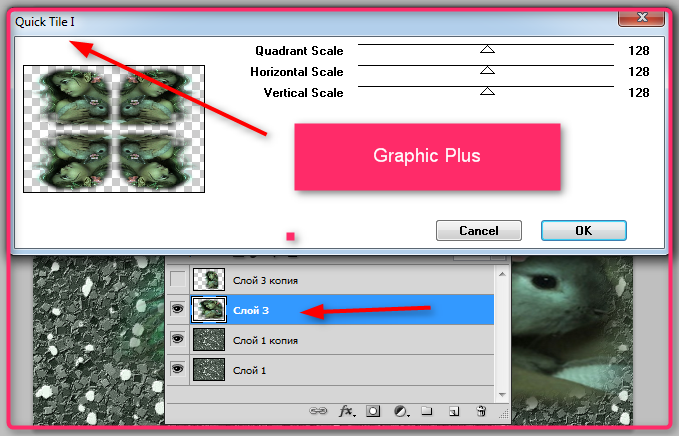Image resolution: width=679 pixels, height=436 pixels.
Task: Click Cancel in Quick Tile I dialog
Action: coord(479,230)
